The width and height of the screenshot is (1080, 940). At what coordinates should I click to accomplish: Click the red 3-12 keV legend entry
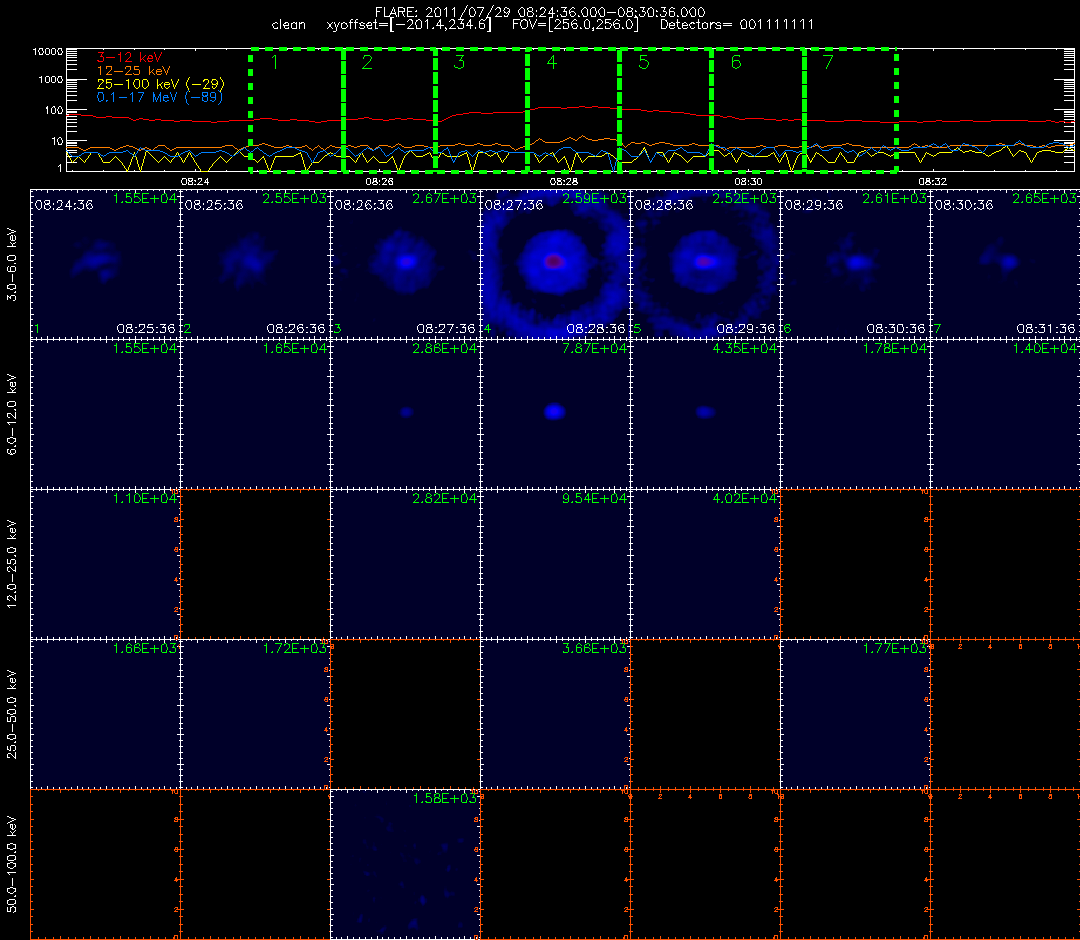[129, 57]
